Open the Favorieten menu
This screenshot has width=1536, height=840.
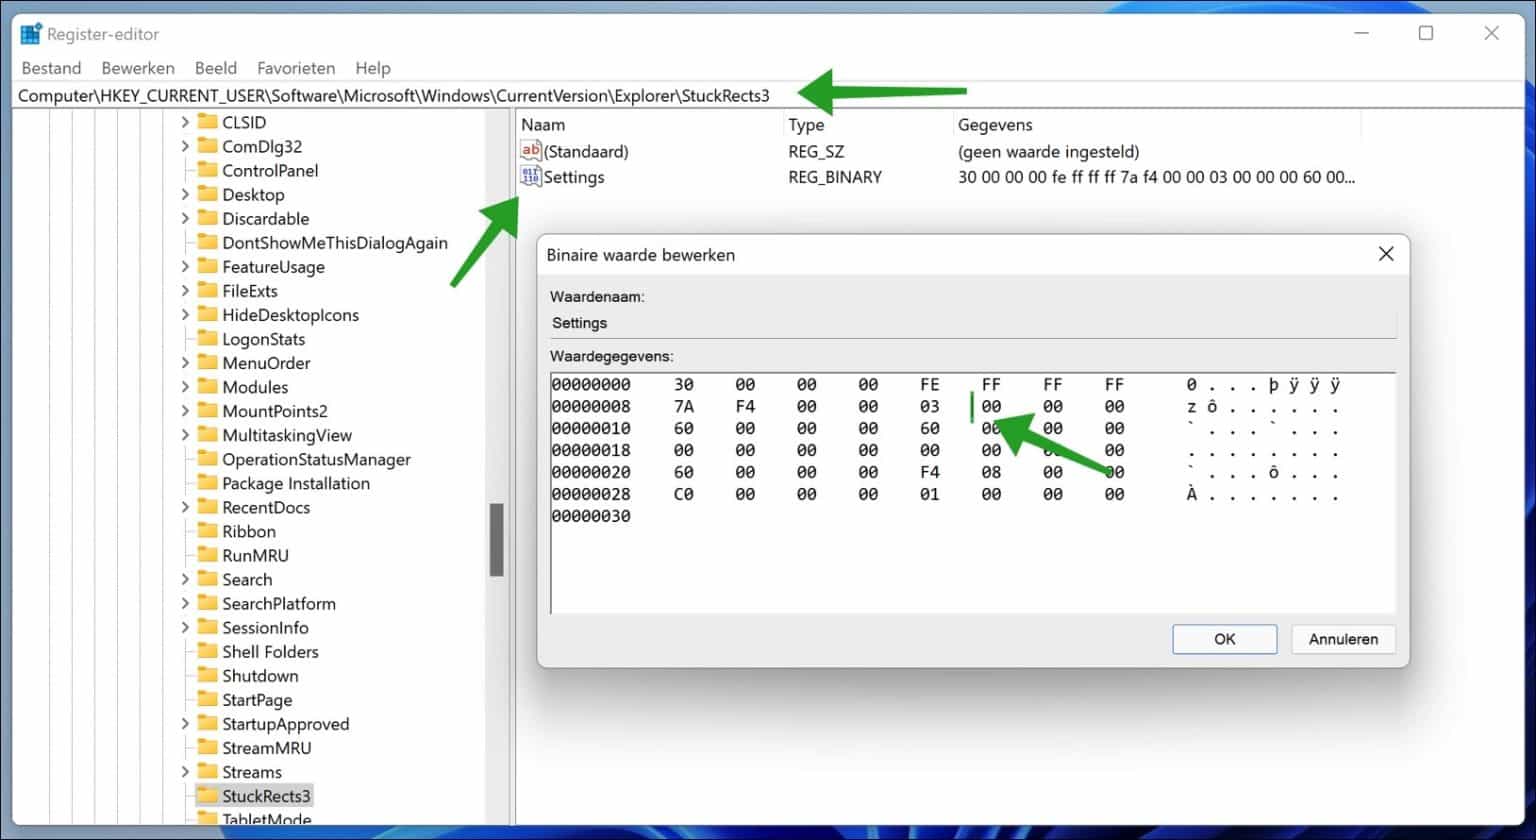295,68
